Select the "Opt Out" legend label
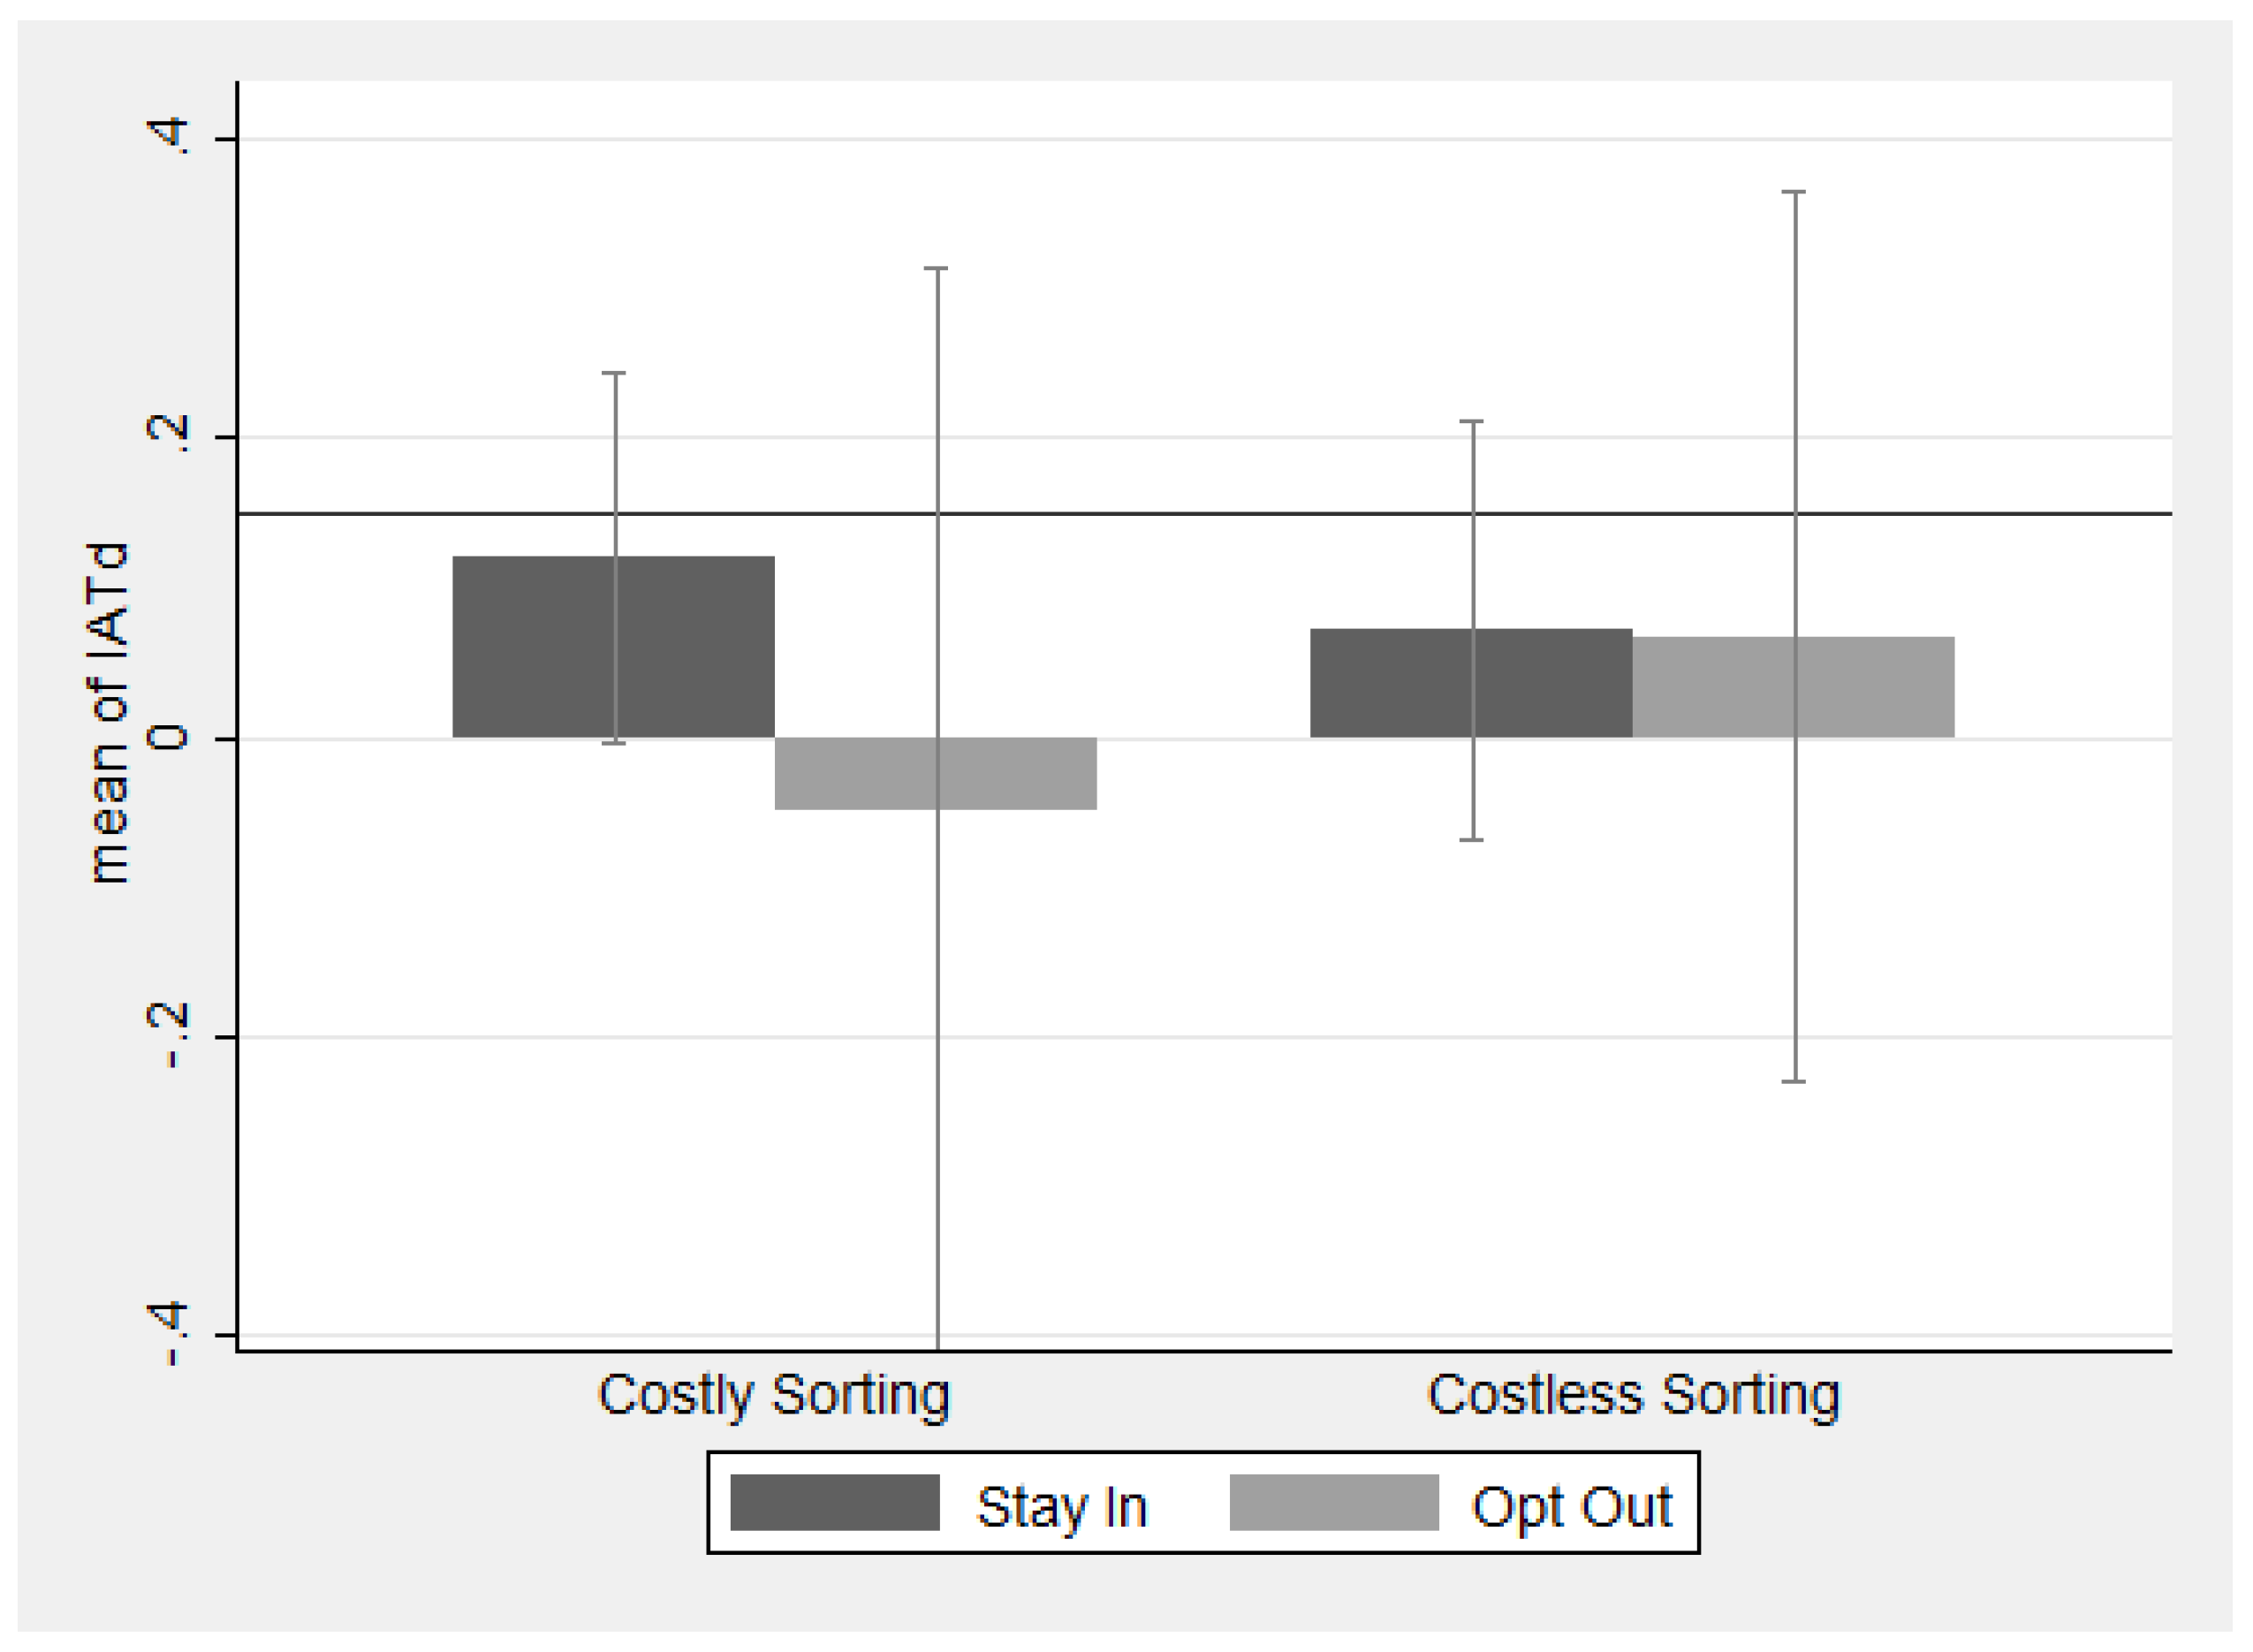The width and height of the screenshot is (2253, 1652). point(1570,1506)
